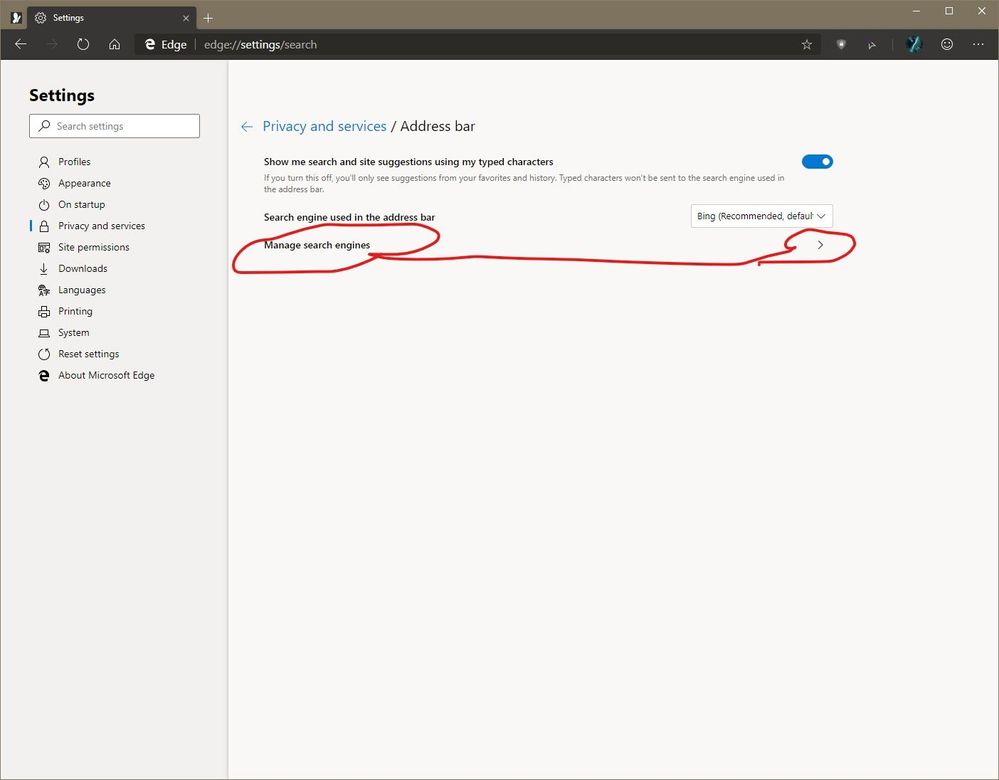
Task: Send feedback with the smiley face icon
Action: (947, 44)
